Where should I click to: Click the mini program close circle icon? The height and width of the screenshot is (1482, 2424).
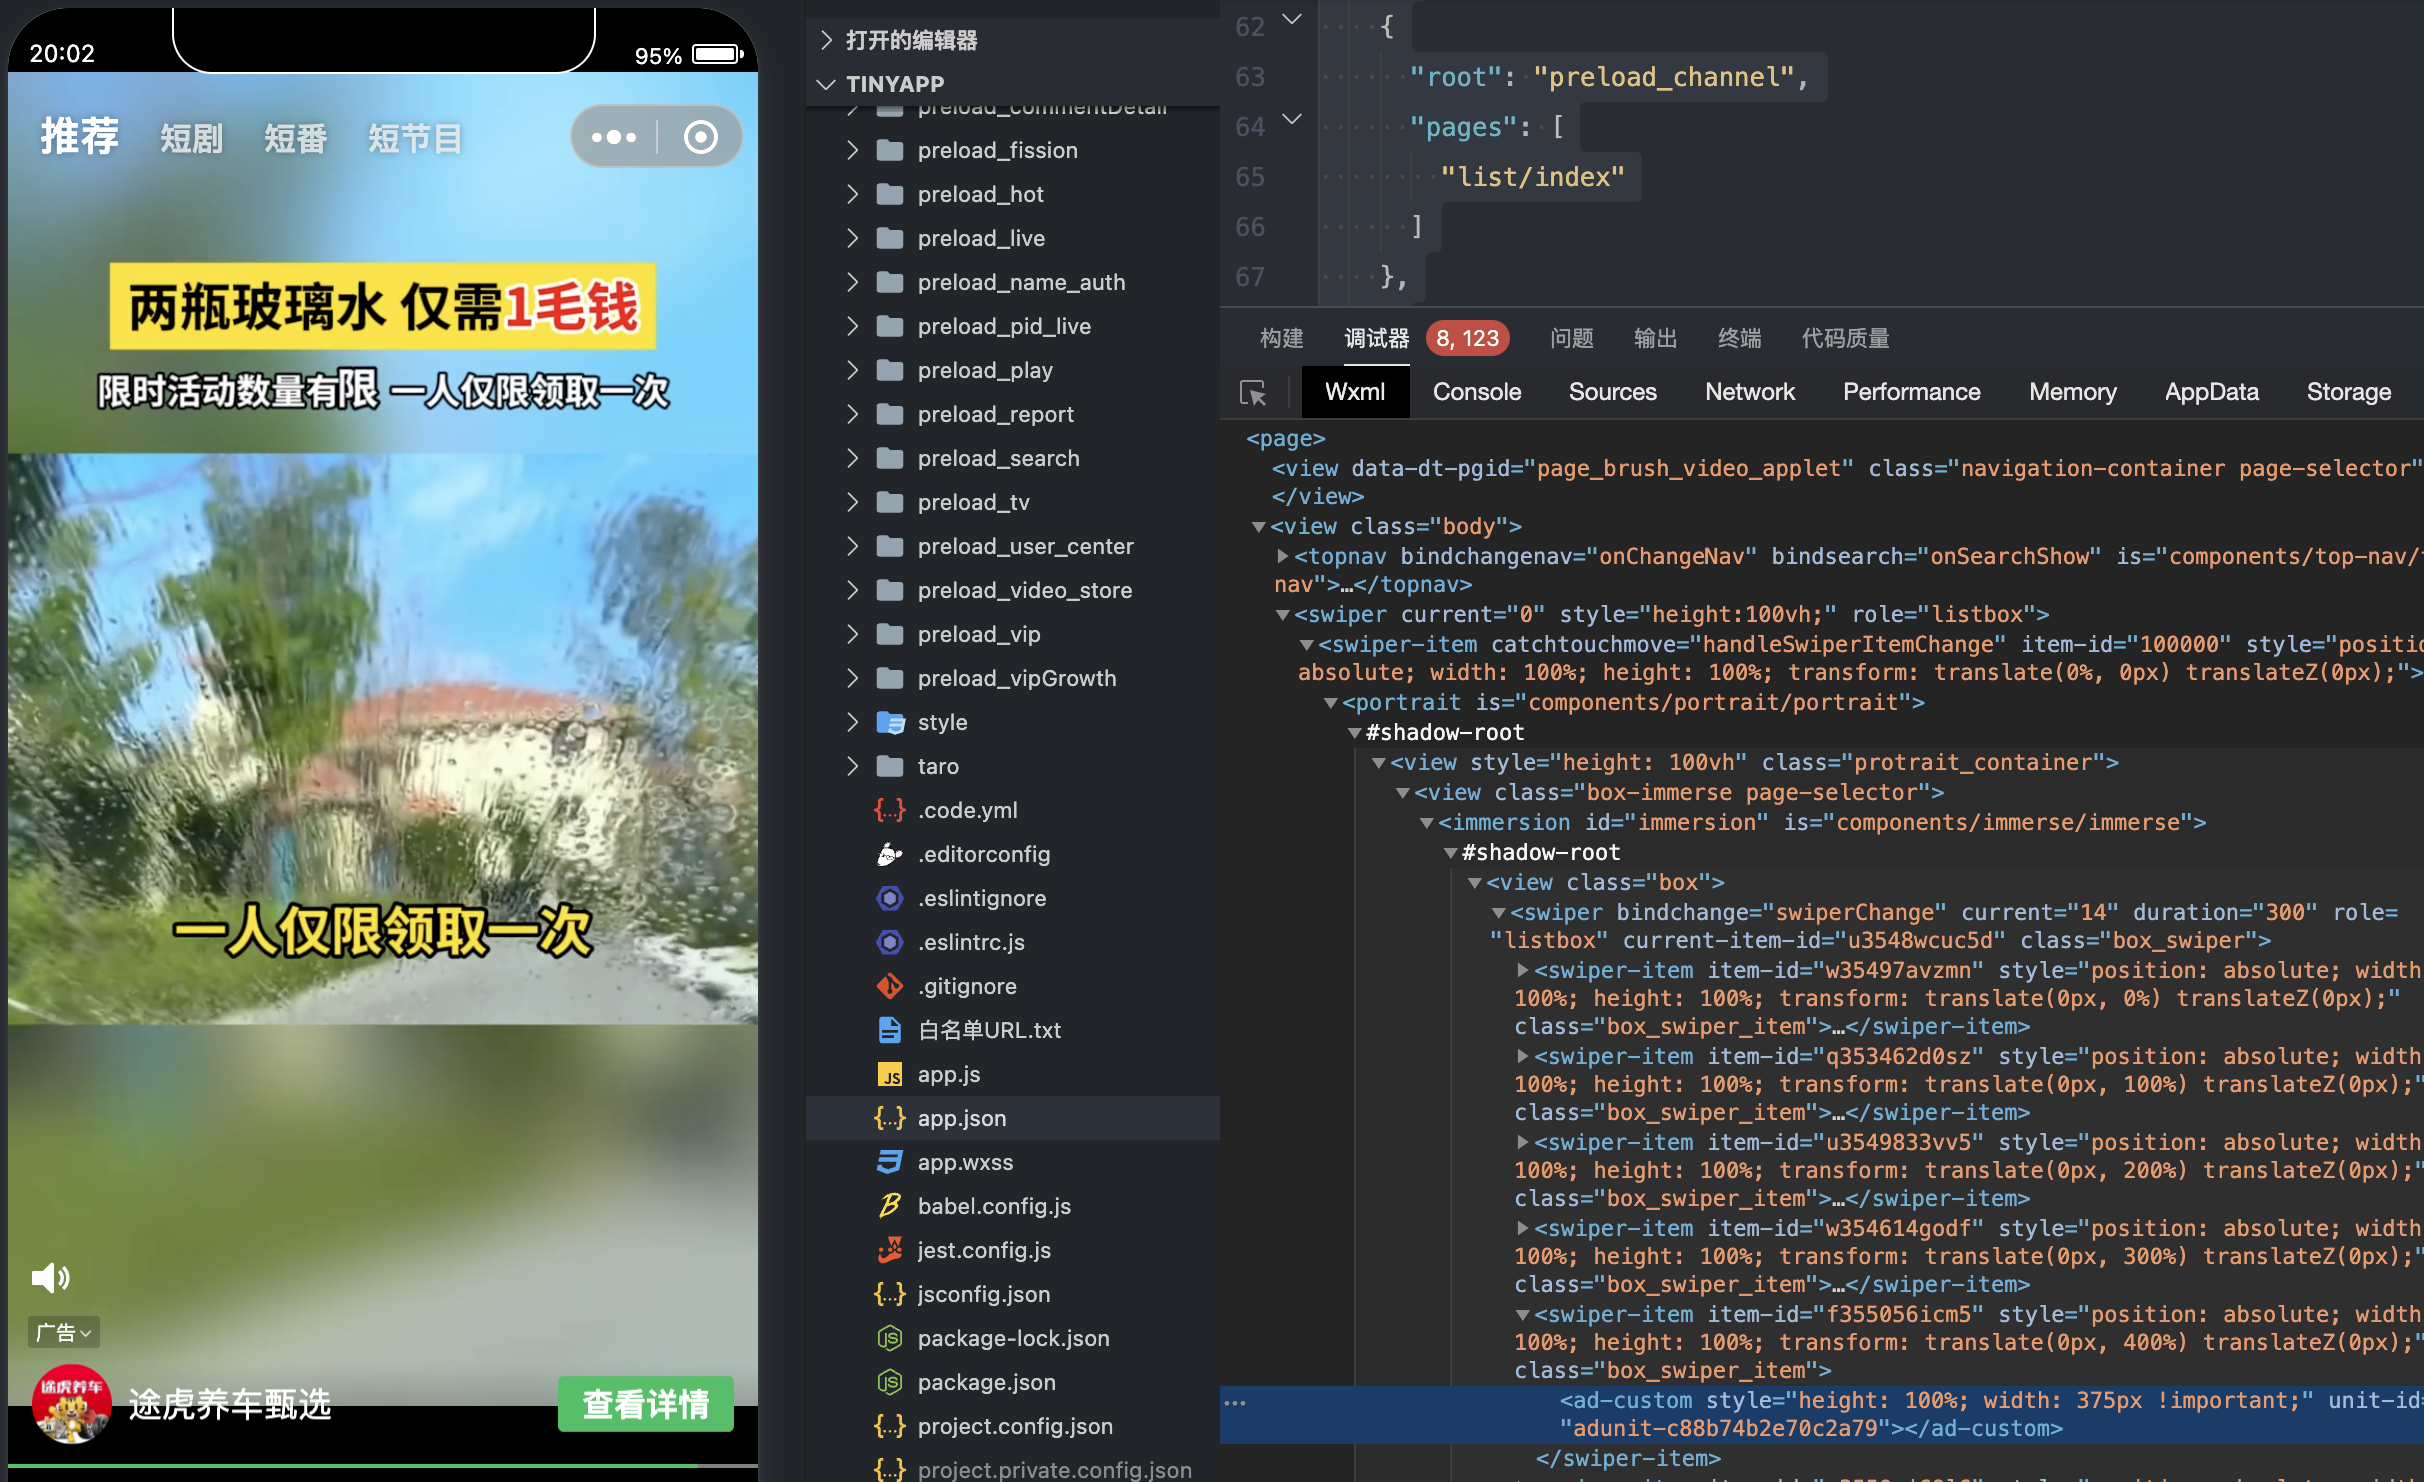pyautogui.click(x=700, y=137)
